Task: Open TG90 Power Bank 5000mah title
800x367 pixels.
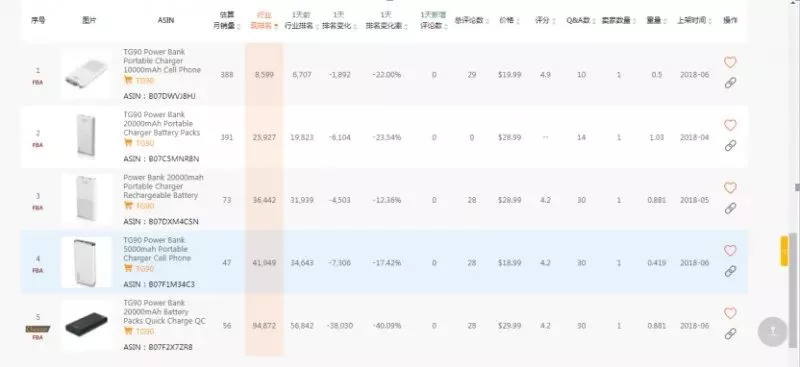Action: tap(157, 249)
